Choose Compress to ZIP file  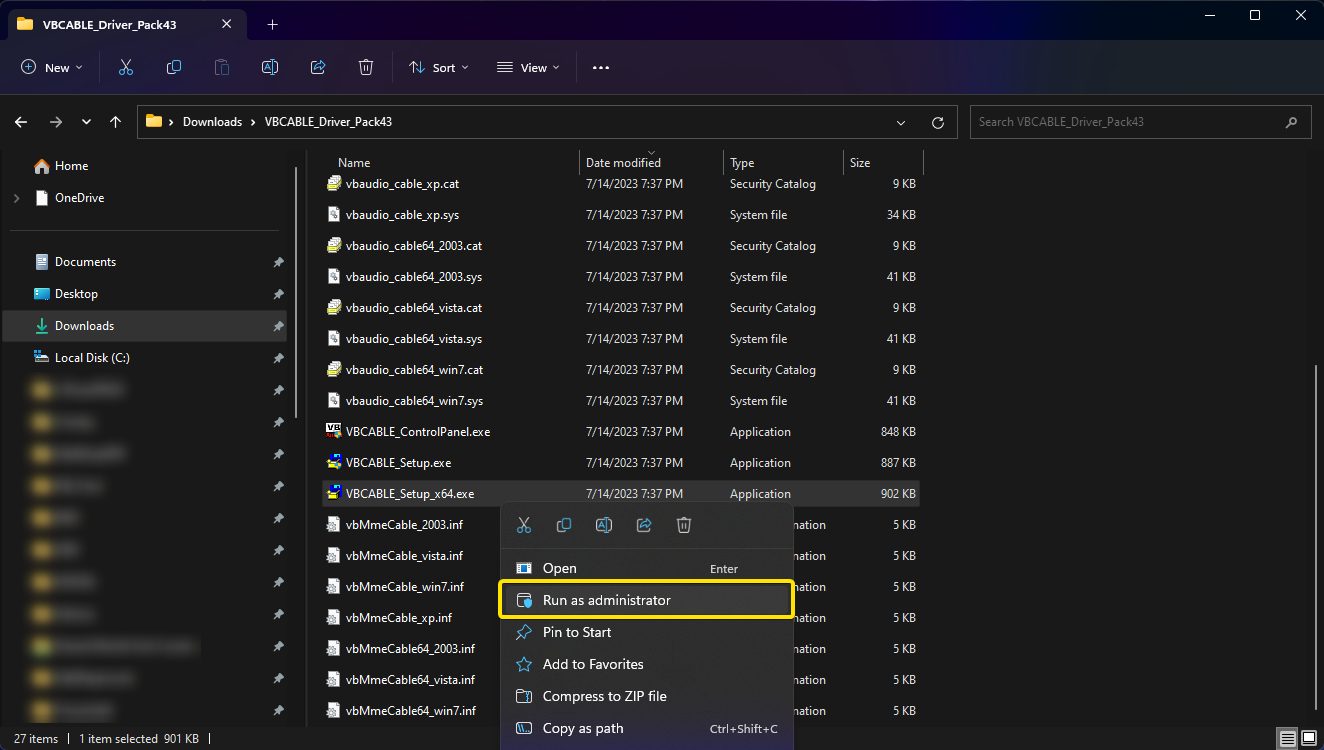[x=604, y=696]
